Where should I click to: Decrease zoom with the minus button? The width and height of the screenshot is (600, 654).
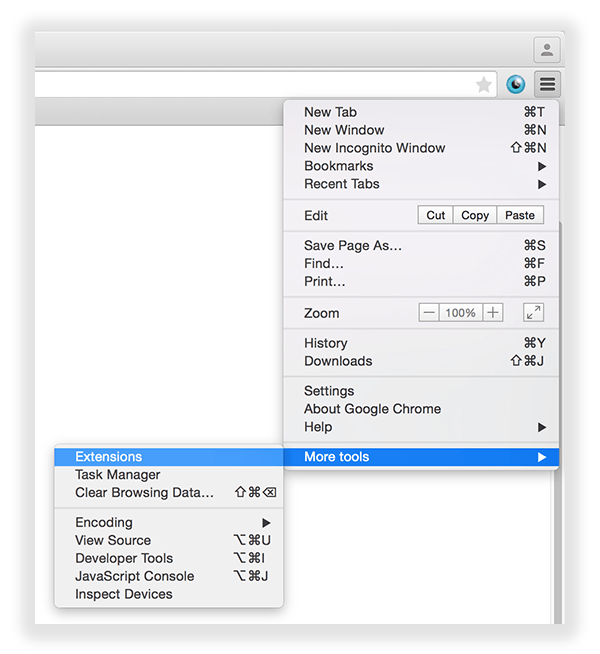(429, 312)
